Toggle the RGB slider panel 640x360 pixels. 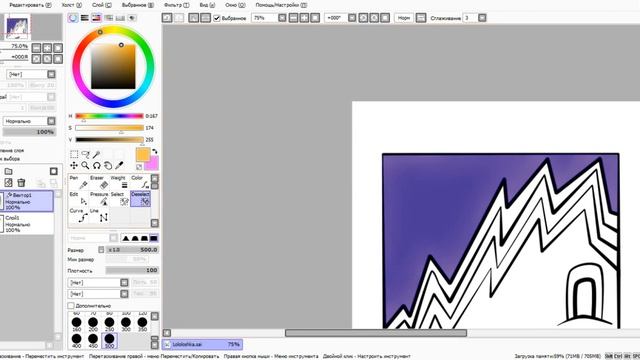84,18
